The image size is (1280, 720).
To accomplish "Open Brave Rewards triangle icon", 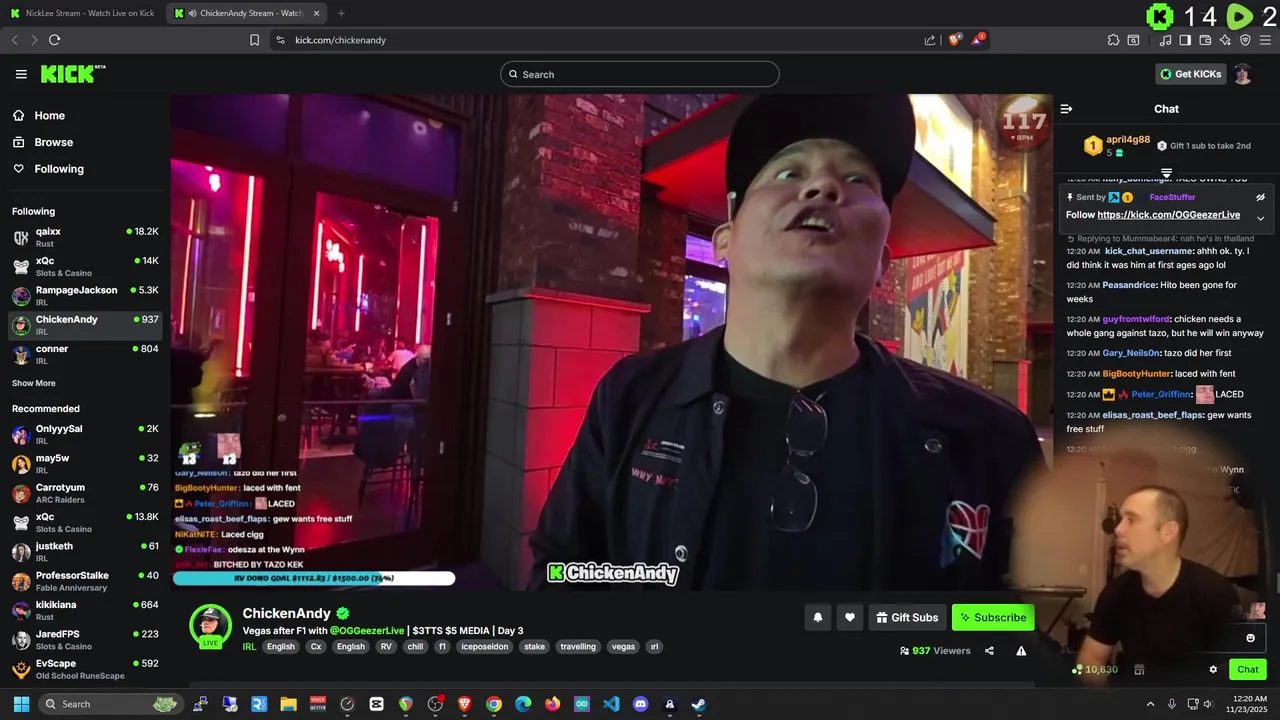I will (978, 40).
